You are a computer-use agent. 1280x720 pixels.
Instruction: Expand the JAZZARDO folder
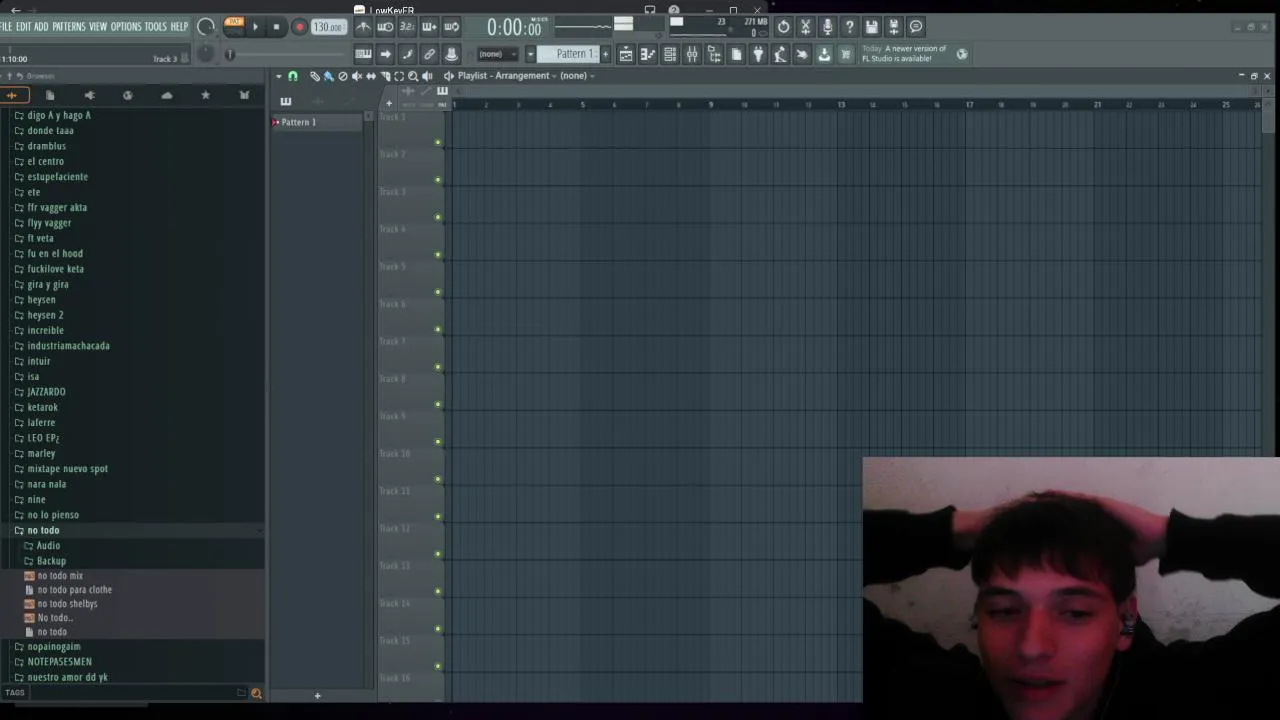(46, 392)
